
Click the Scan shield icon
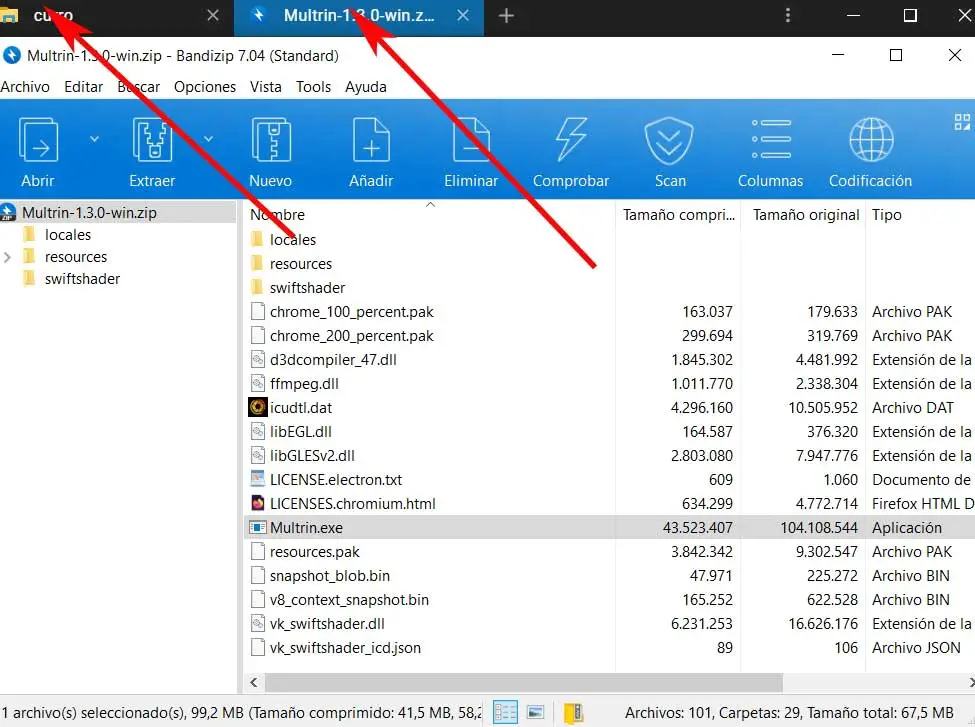(669, 140)
